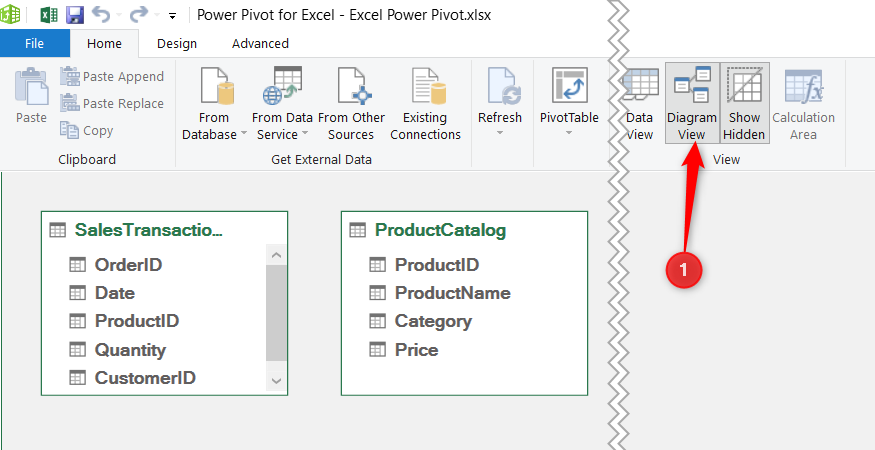Expand the PivotTable dropdown arrow
Viewport: 875px width, 450px height.
click(569, 133)
